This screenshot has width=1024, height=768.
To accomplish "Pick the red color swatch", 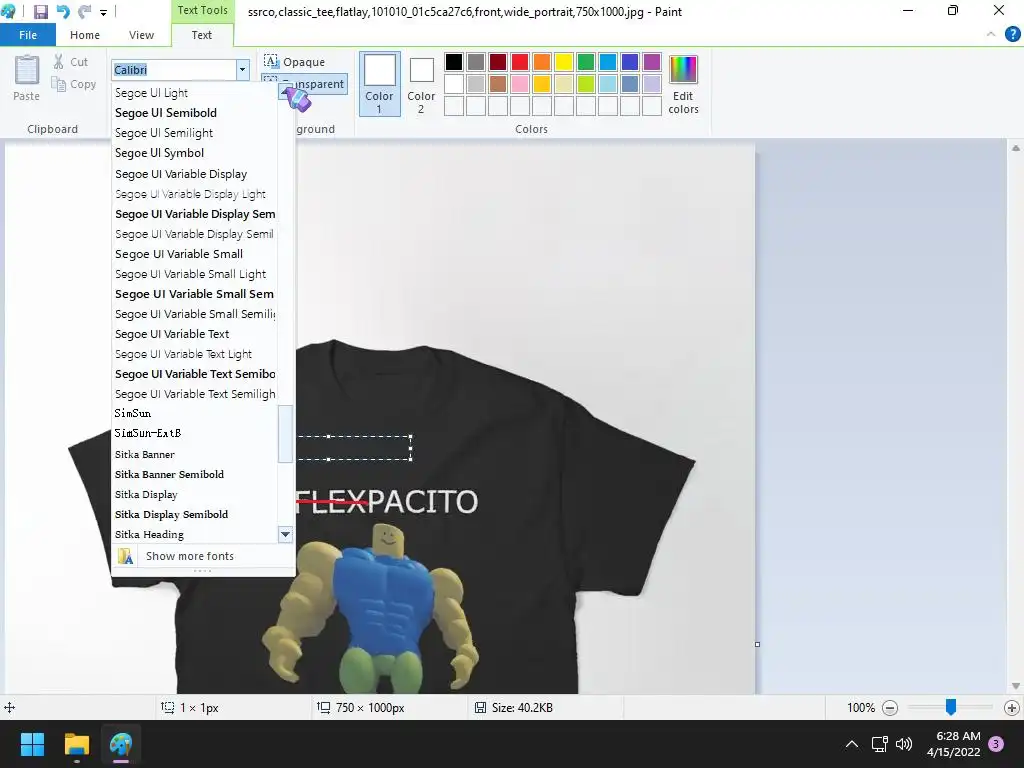I will (520, 62).
